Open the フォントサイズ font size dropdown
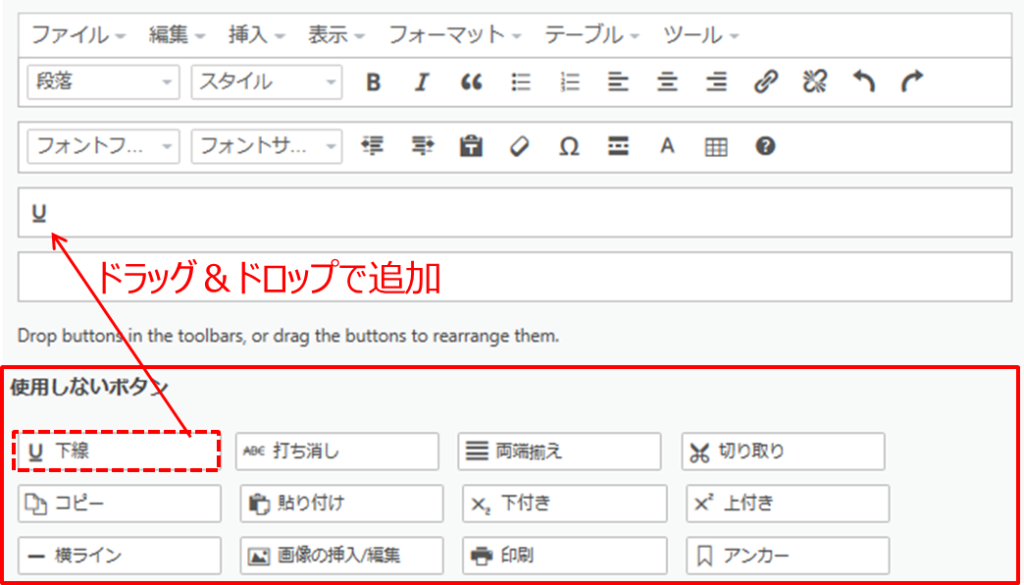1024x585 pixels. click(x=266, y=147)
